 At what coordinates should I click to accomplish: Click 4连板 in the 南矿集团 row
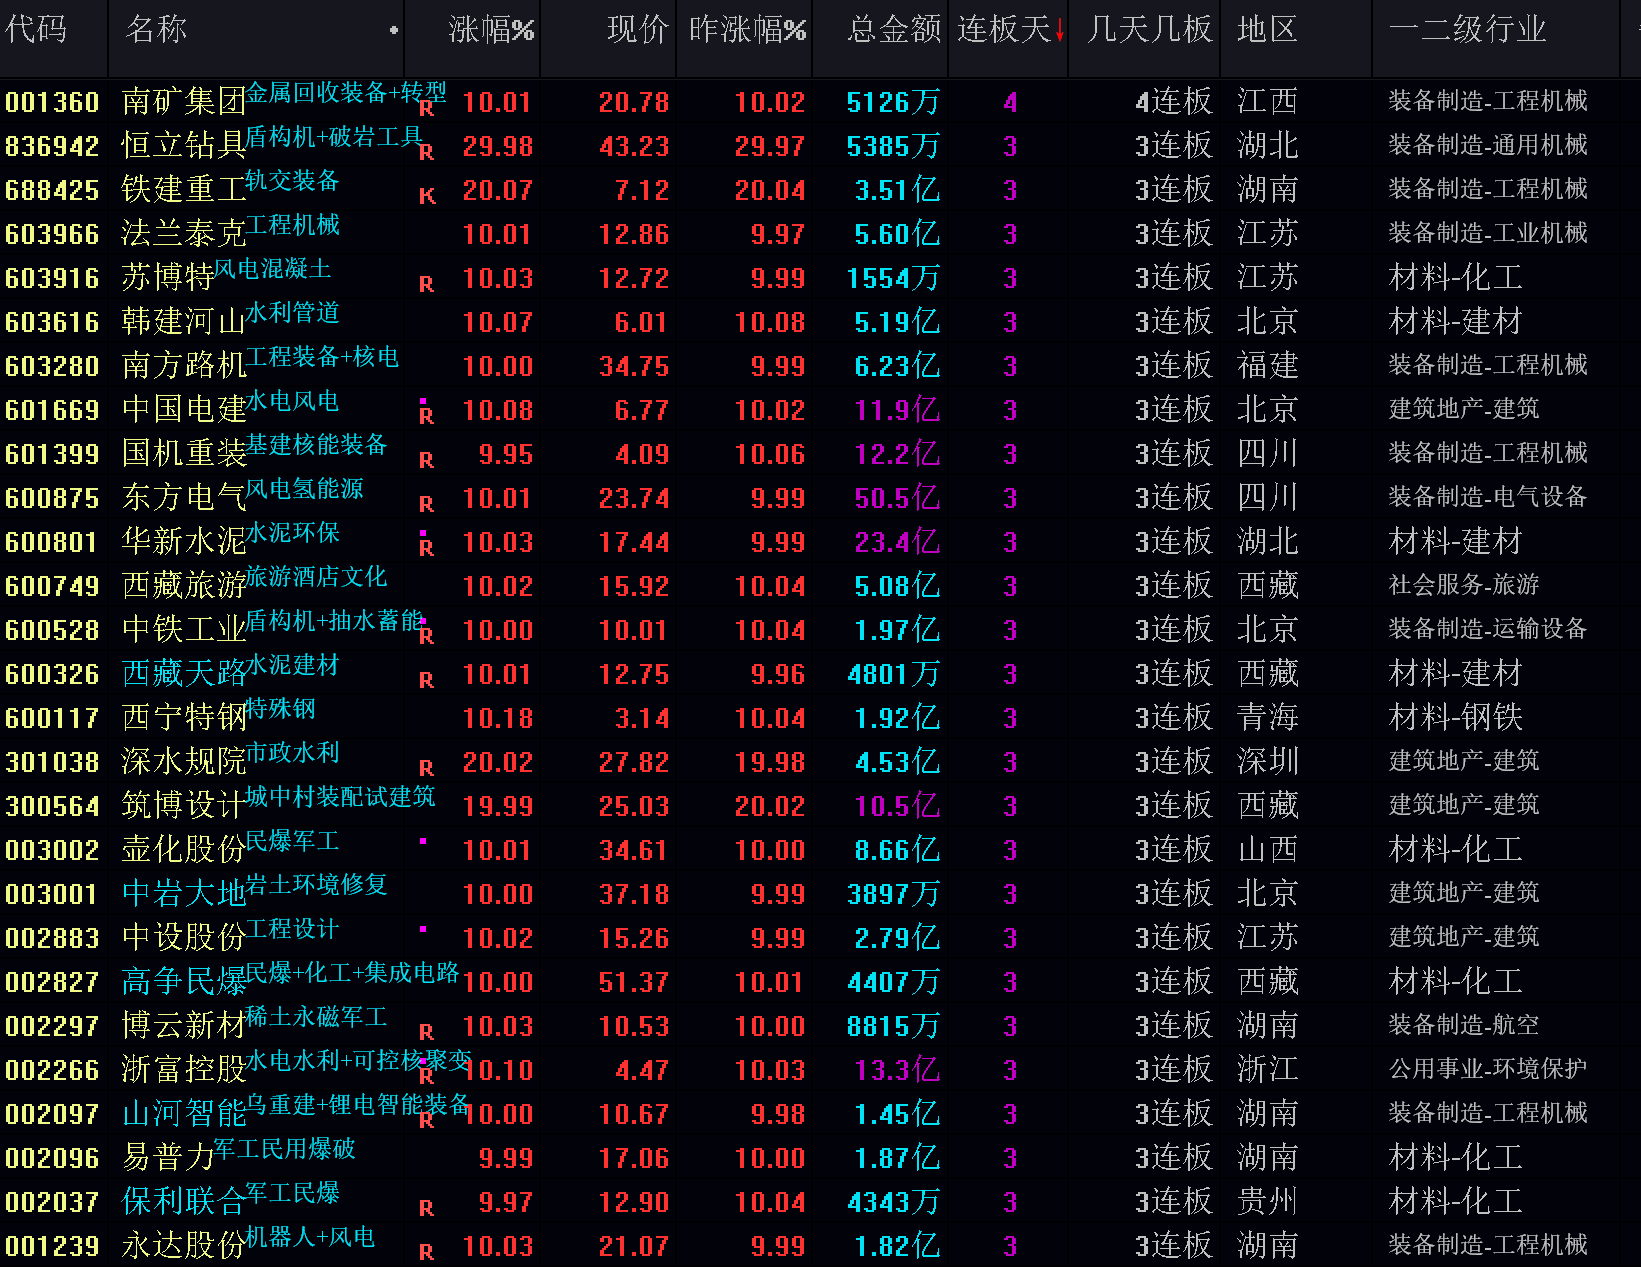tap(1173, 102)
